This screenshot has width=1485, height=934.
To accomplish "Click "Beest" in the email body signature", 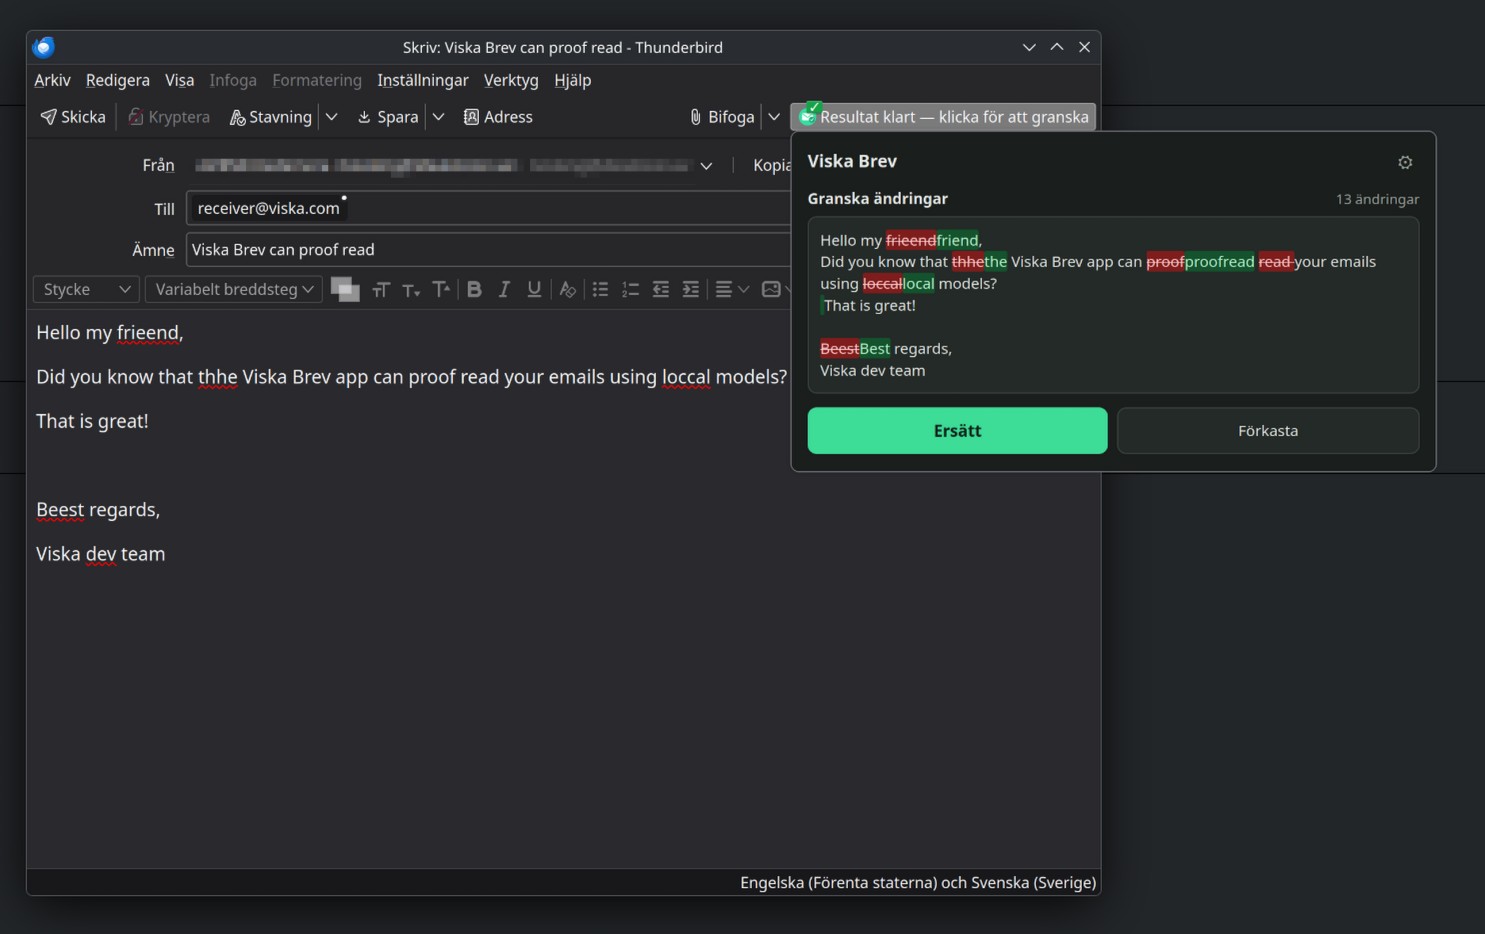I will (x=60, y=510).
